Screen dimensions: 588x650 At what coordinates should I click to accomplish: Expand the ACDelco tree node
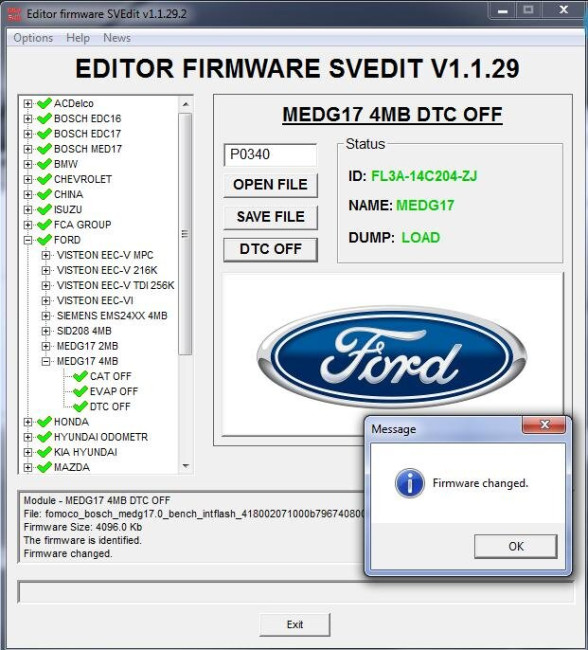click(x=28, y=103)
